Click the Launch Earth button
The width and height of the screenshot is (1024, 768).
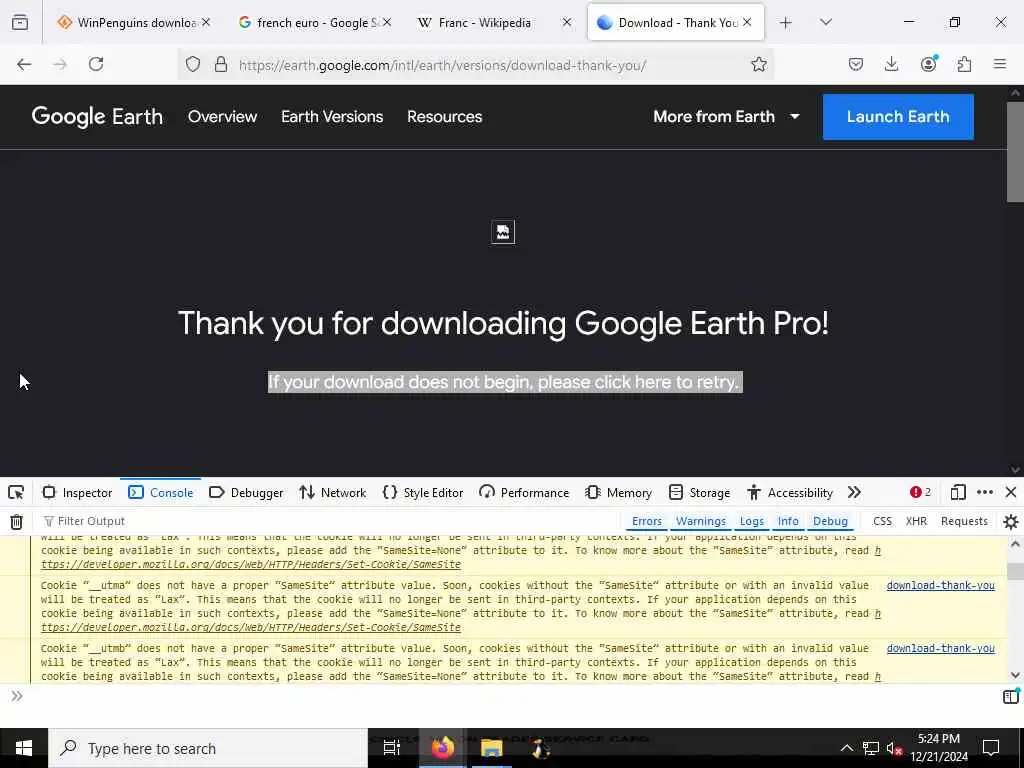tap(898, 117)
